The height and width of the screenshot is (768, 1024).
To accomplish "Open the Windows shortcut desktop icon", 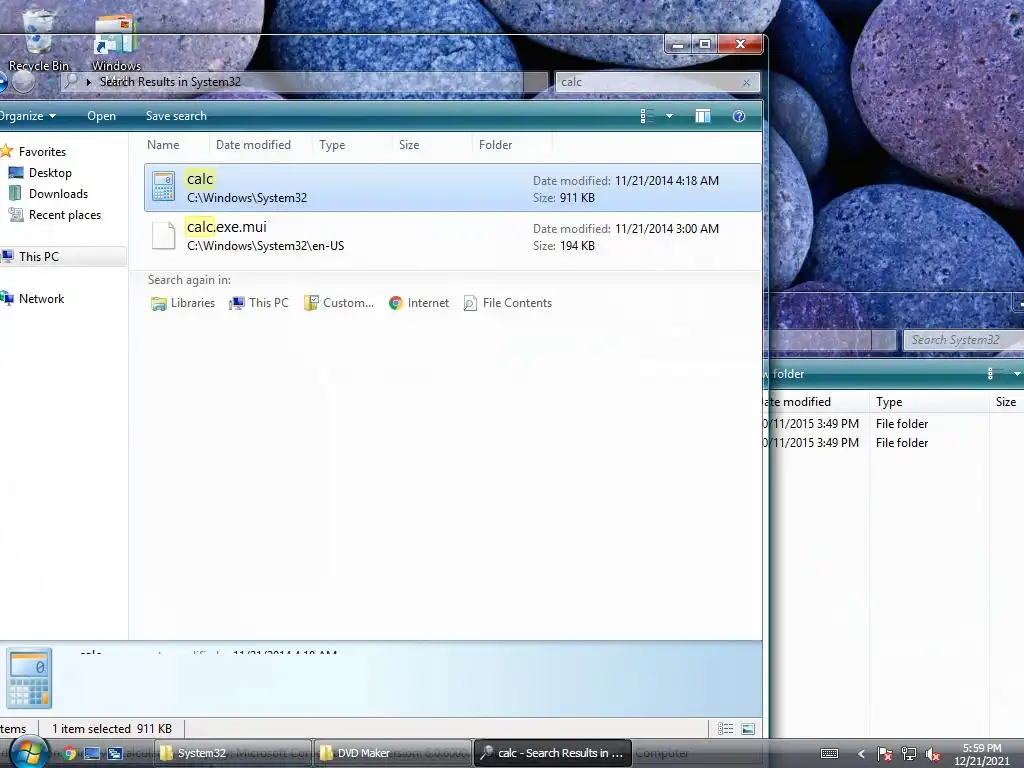I will (116, 40).
